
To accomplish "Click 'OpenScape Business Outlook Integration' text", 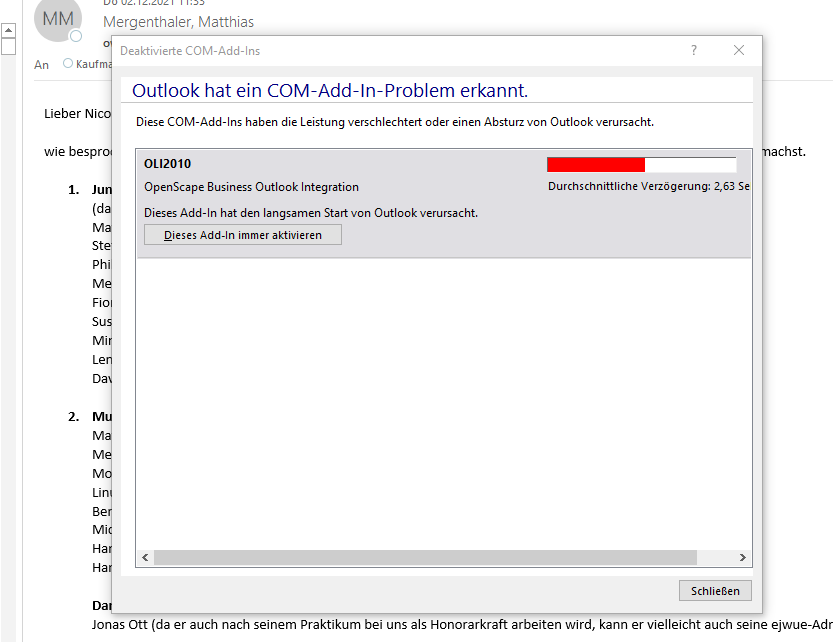I will pyautogui.click(x=251, y=187).
